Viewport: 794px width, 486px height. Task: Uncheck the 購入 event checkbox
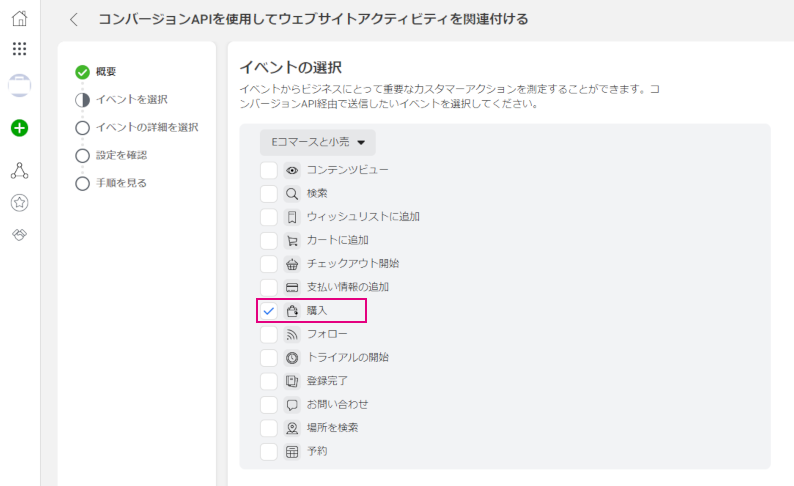point(269,311)
